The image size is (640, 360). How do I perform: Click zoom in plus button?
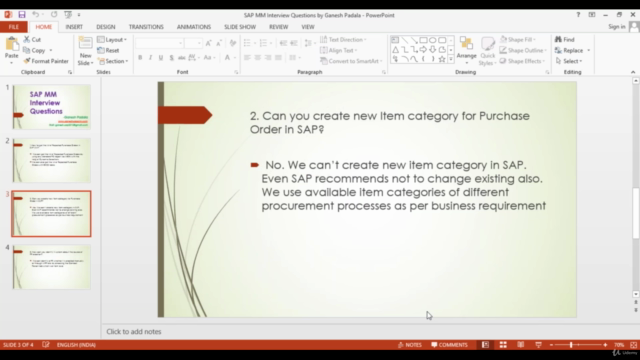(605, 345)
